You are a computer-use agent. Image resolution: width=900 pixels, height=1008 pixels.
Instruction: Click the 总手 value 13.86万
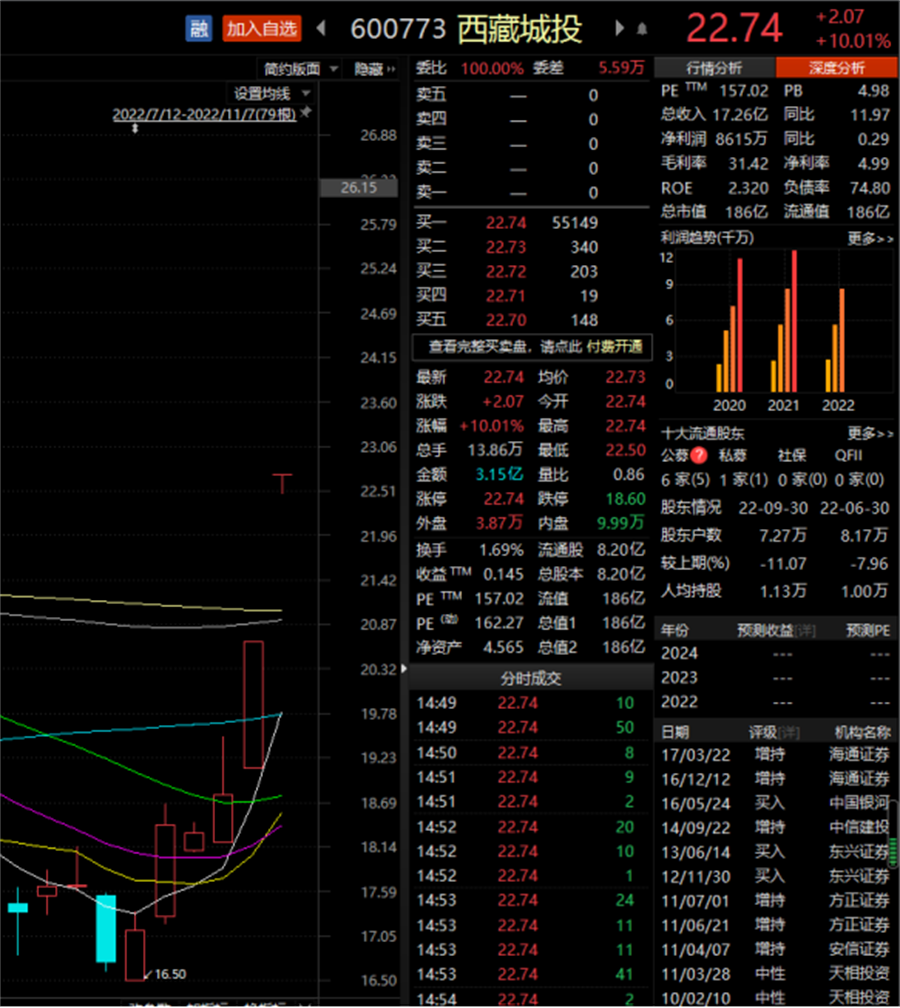[495, 450]
